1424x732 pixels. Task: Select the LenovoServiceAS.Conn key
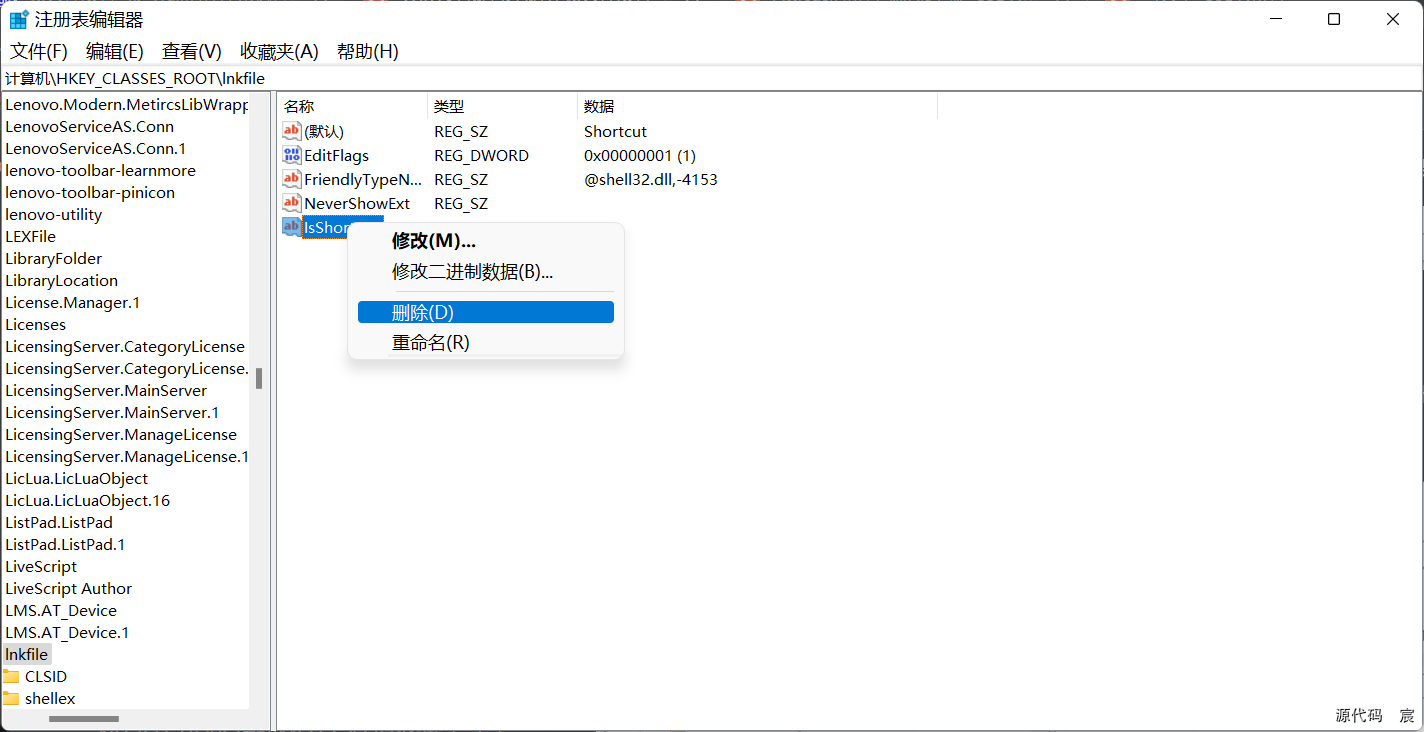(89, 126)
